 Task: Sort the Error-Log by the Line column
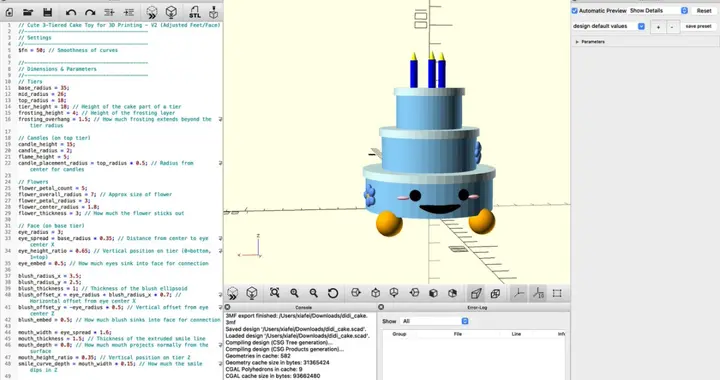point(516,334)
